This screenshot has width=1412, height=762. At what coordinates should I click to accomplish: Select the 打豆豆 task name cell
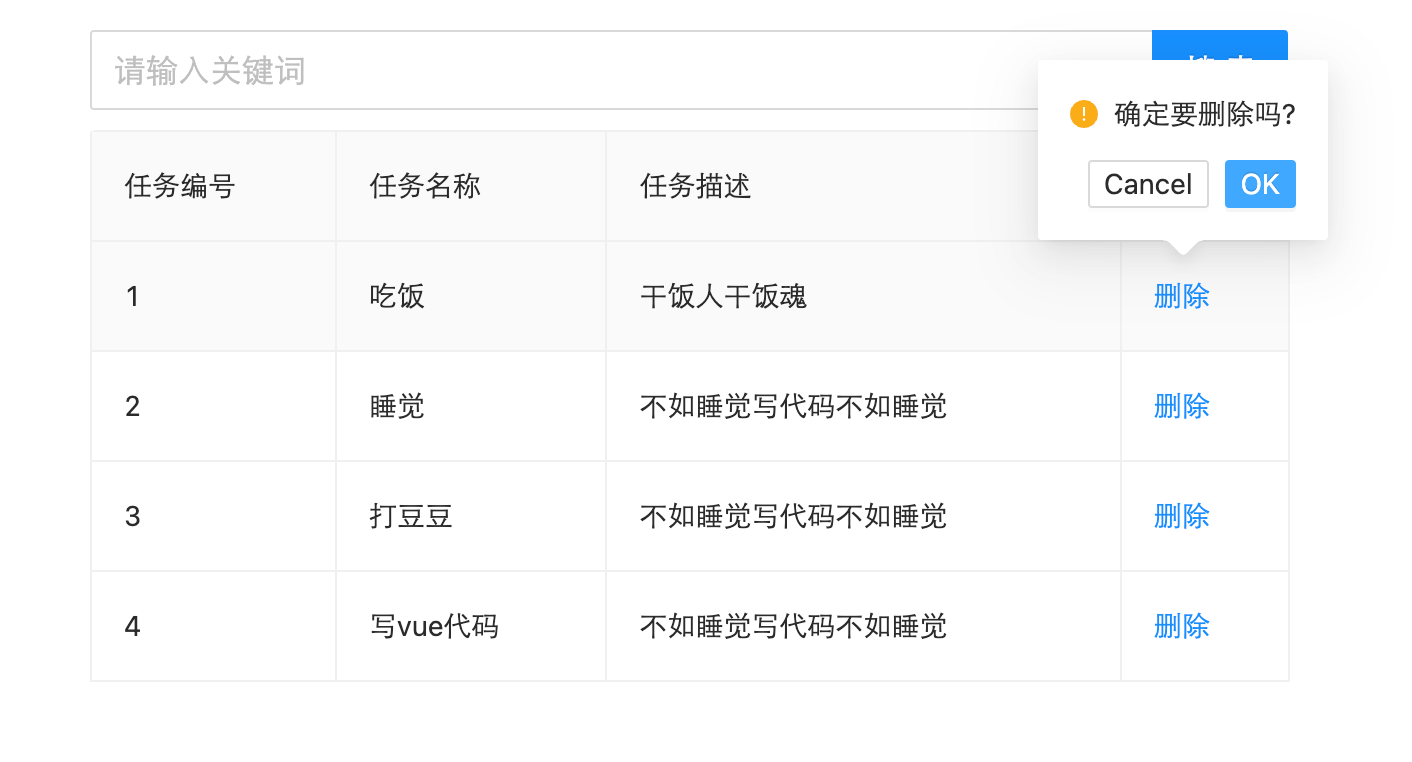pyautogui.click(x=471, y=516)
